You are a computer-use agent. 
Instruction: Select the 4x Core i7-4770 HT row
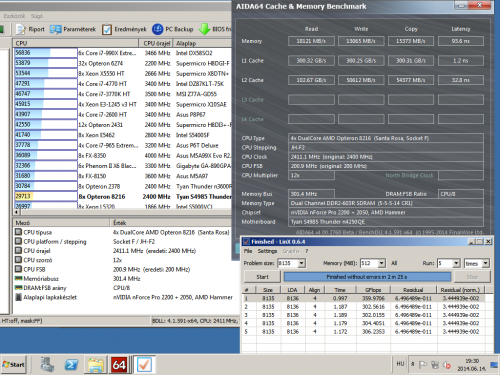[x=123, y=84]
